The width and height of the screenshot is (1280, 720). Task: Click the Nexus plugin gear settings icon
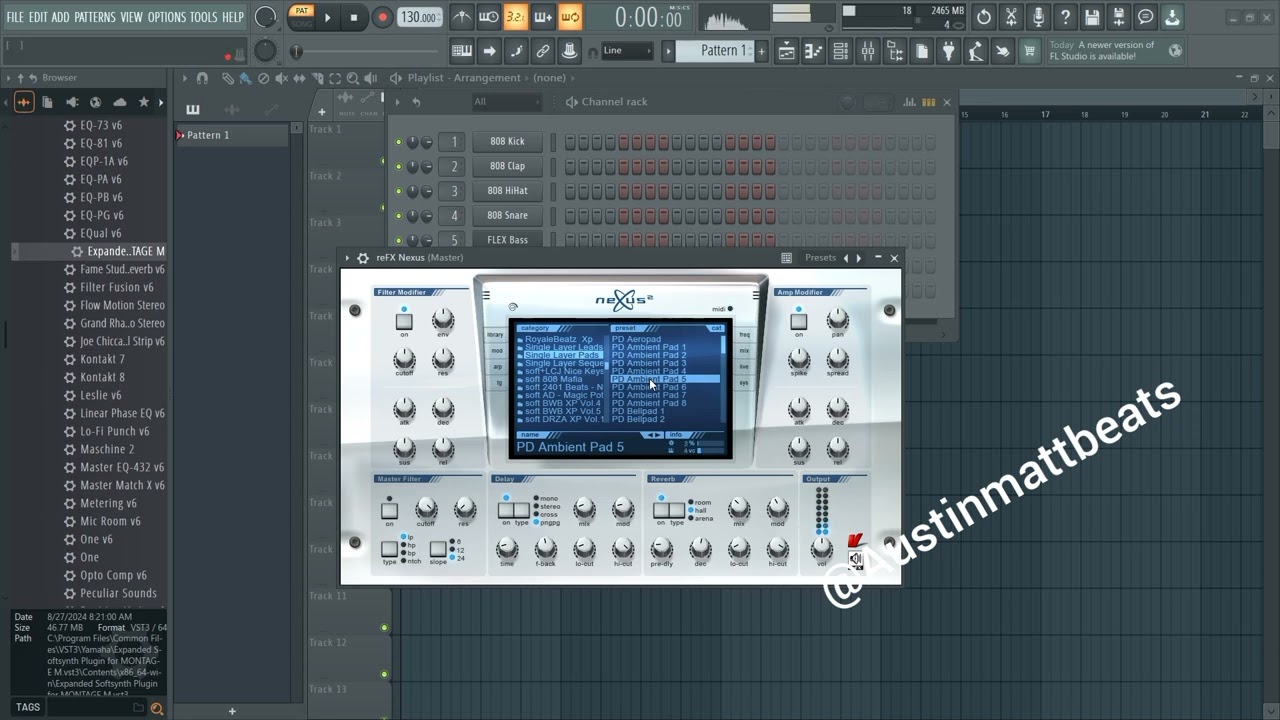click(363, 258)
